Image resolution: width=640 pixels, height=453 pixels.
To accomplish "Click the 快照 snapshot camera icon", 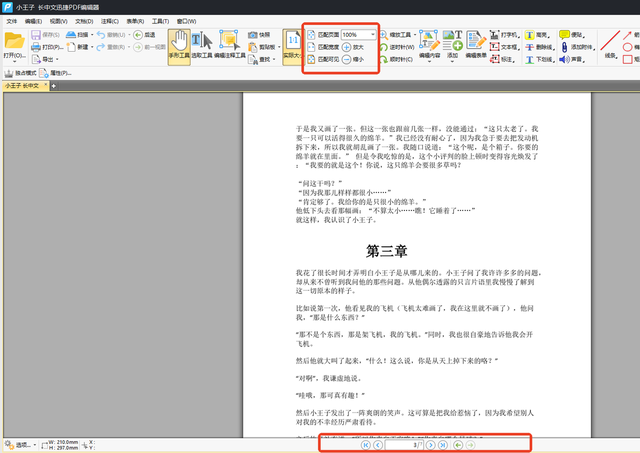I will (x=253, y=35).
